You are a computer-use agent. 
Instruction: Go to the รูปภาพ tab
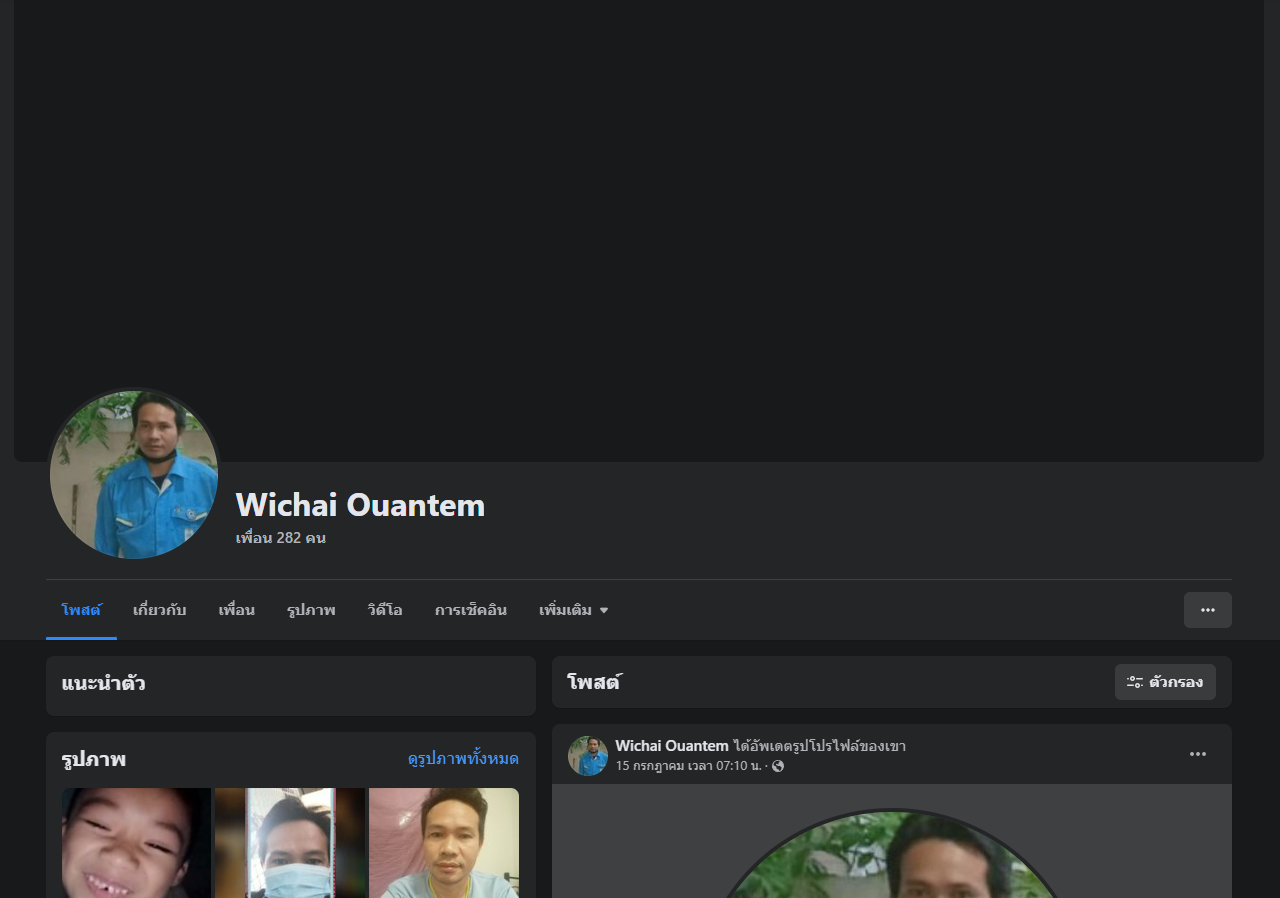311,610
